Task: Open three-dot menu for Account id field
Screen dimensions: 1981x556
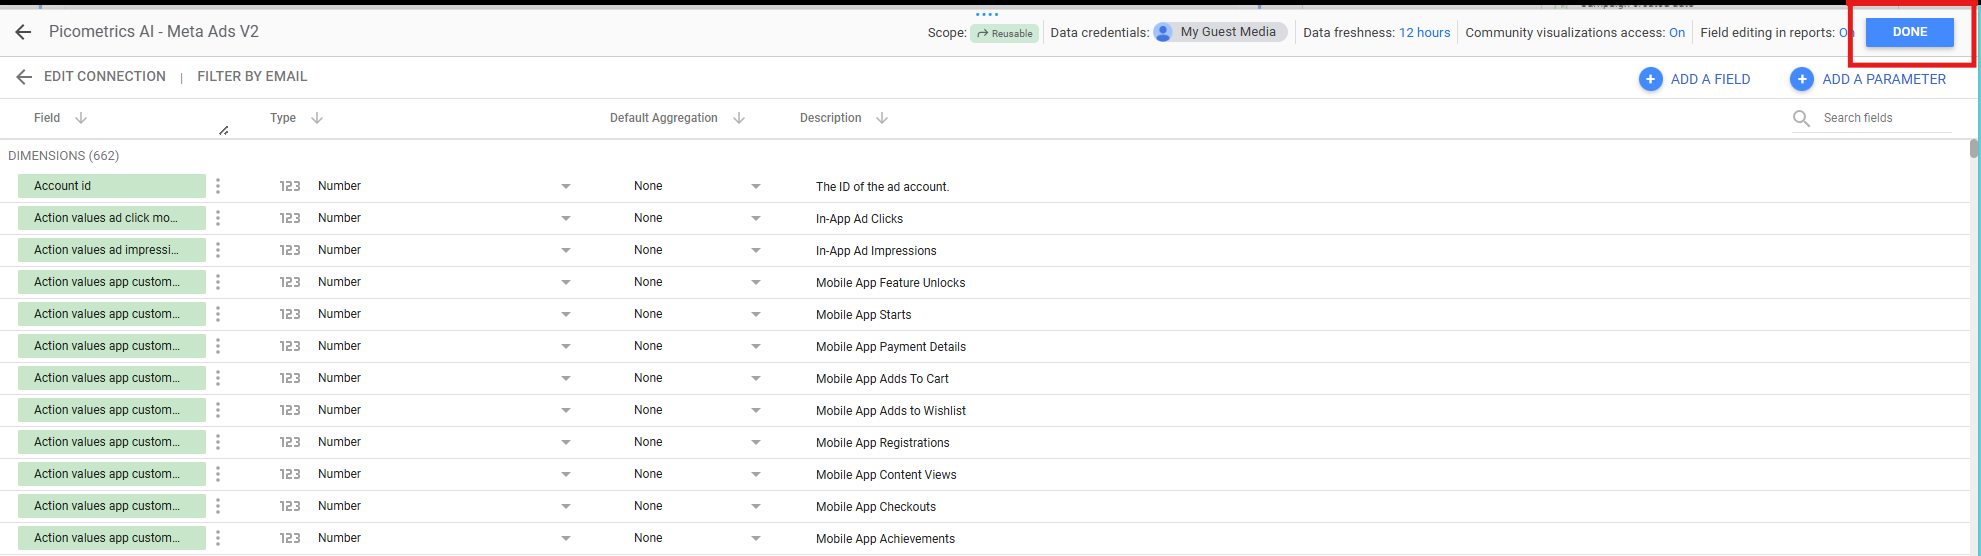Action: (x=218, y=186)
